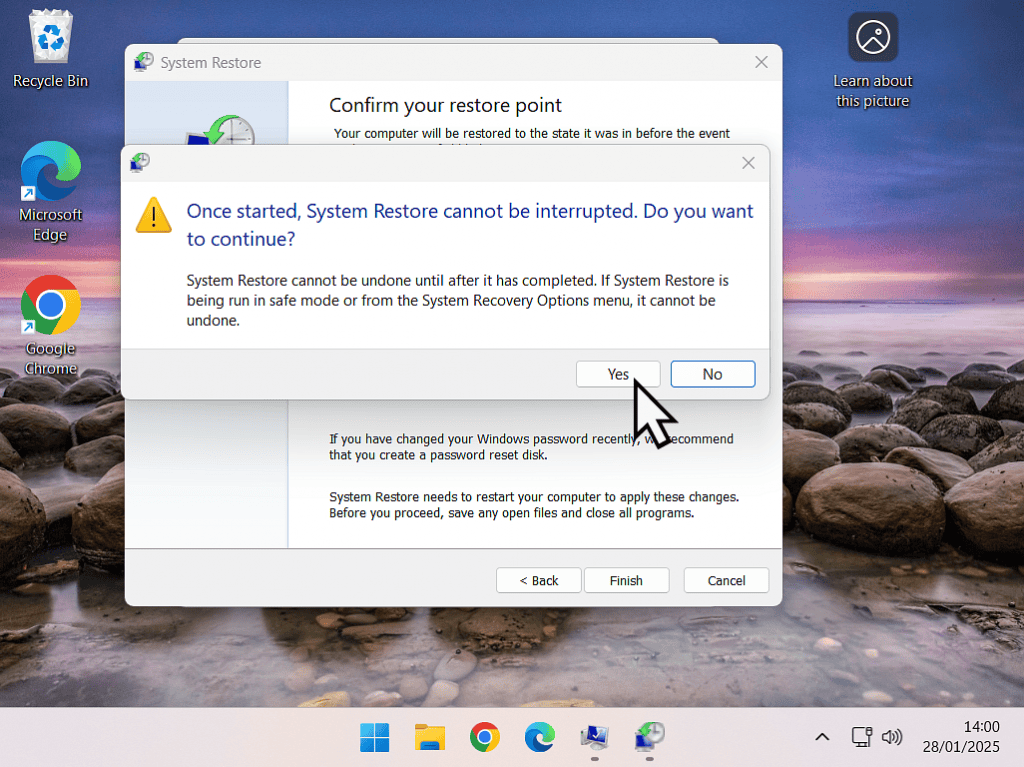Open network settings from system tray
1024x767 pixels.
pyautogui.click(x=861, y=738)
